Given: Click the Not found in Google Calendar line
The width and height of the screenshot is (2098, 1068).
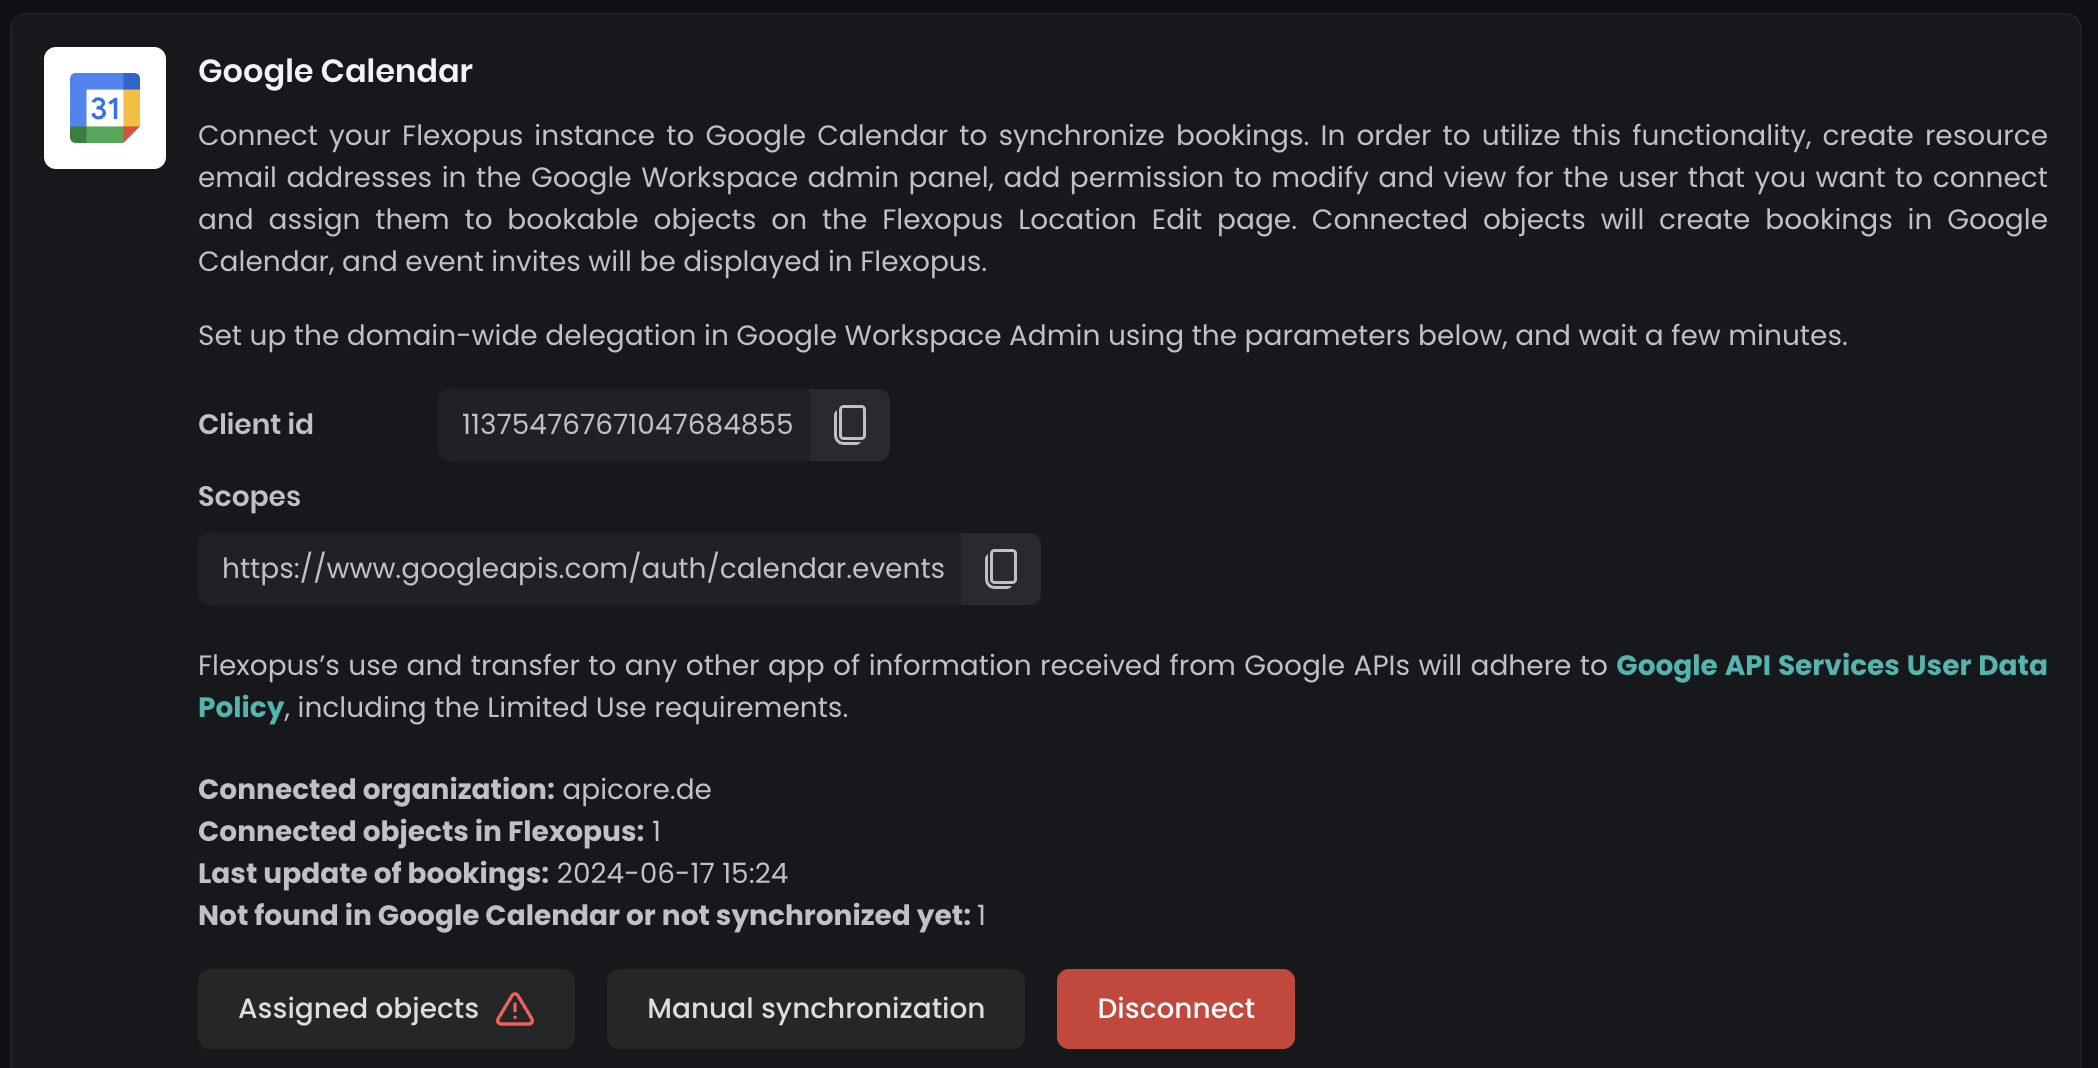Looking at the screenshot, I should (591, 916).
